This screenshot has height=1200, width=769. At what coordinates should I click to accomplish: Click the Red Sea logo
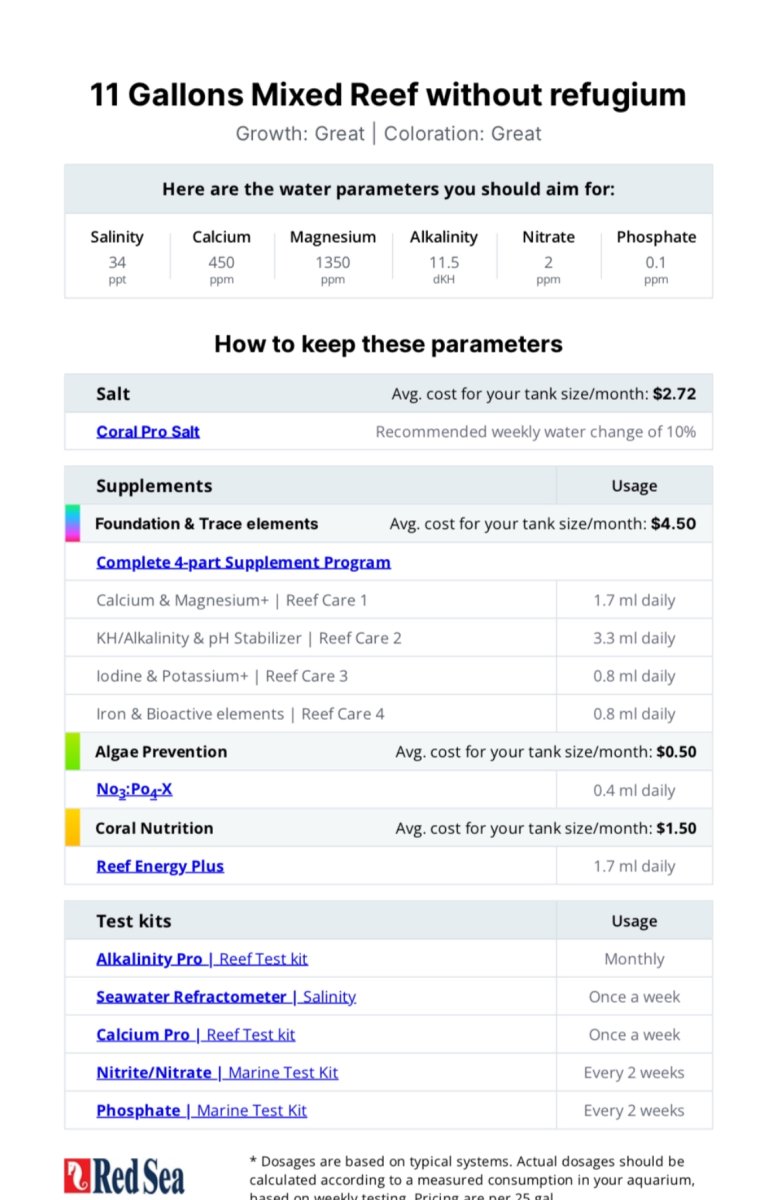coord(124,1176)
